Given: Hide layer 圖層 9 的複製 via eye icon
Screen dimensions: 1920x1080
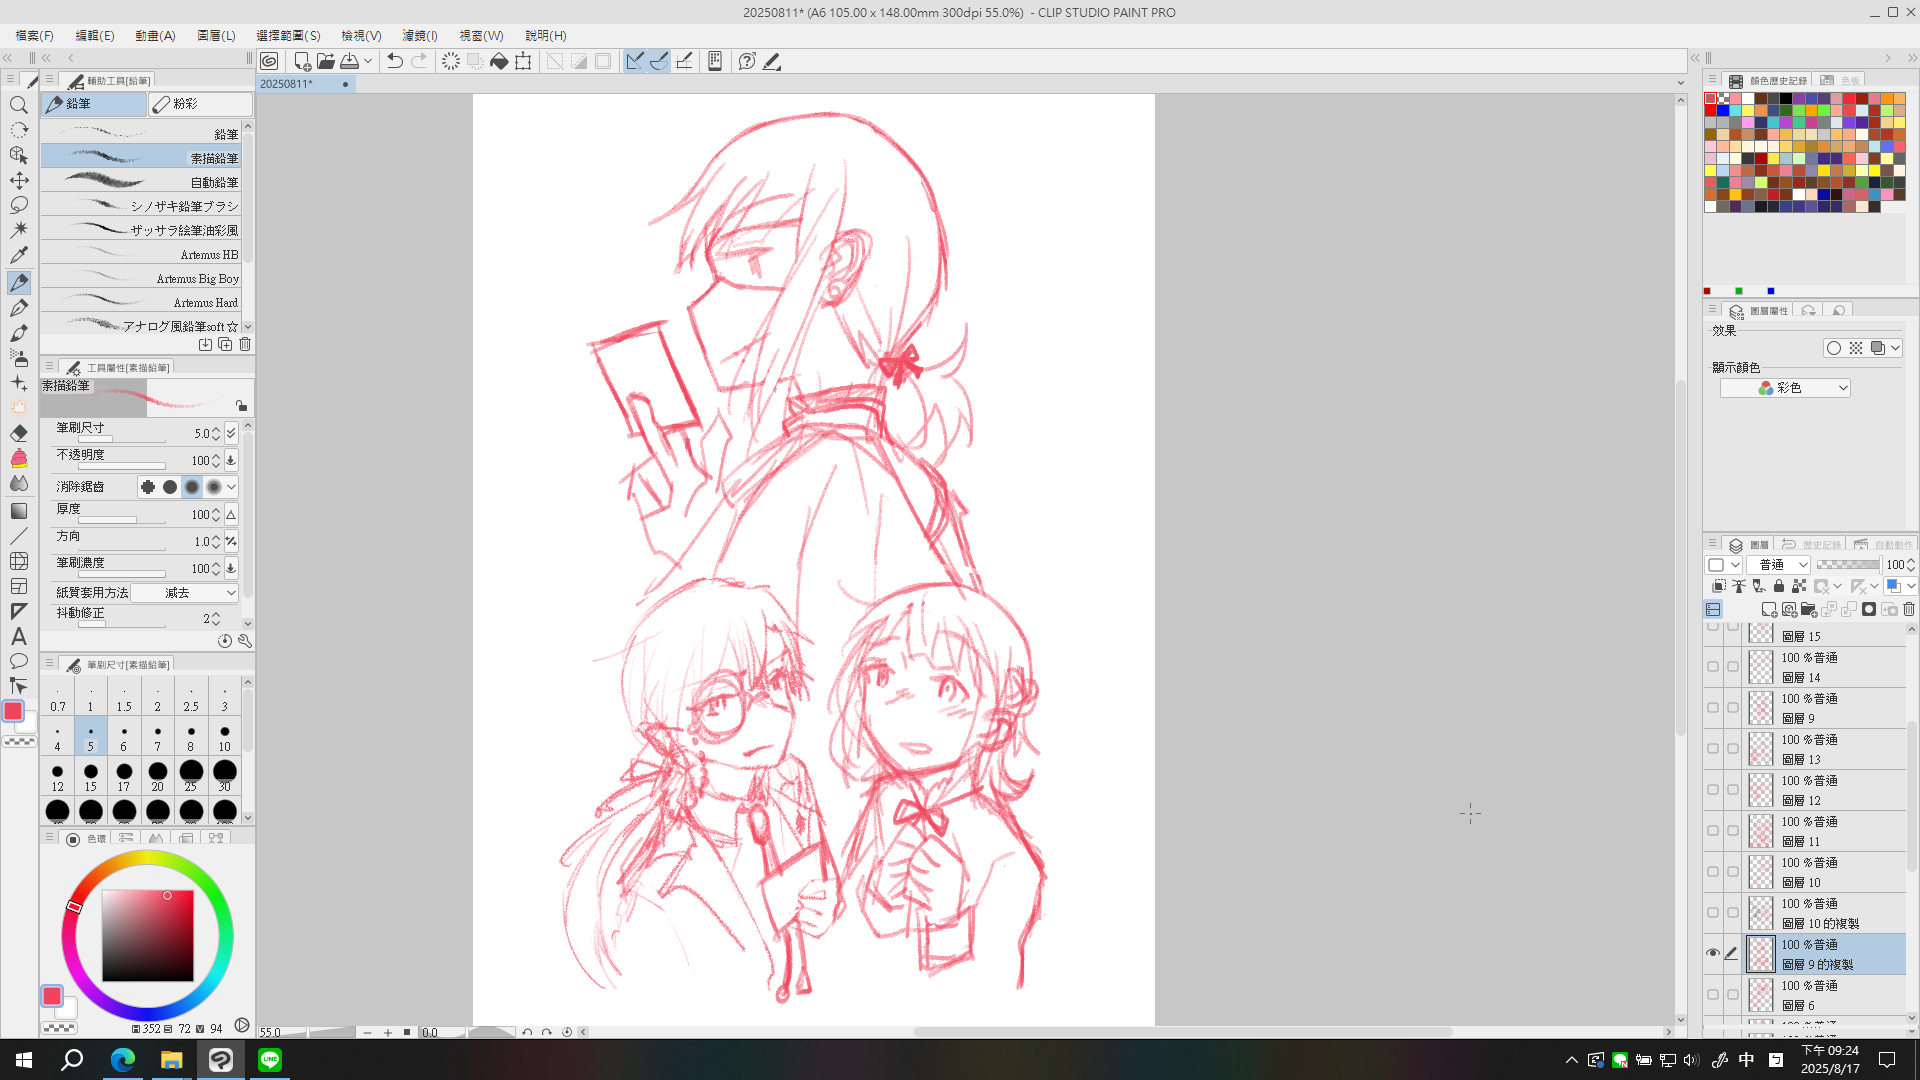Looking at the screenshot, I should coord(1712,953).
